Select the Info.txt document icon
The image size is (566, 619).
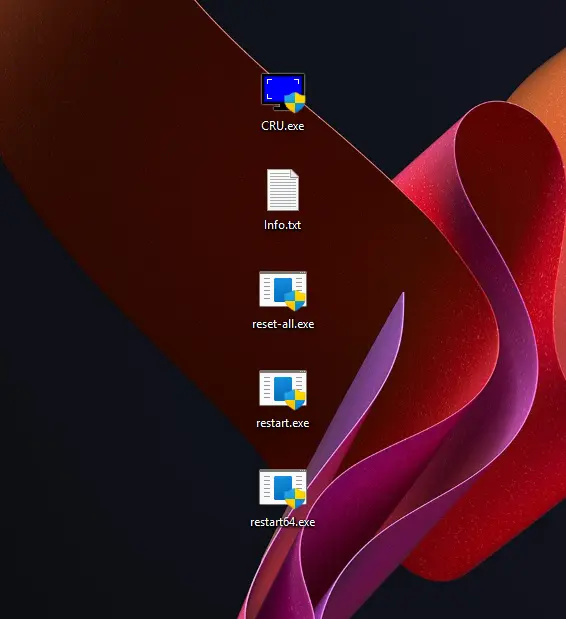(283, 190)
